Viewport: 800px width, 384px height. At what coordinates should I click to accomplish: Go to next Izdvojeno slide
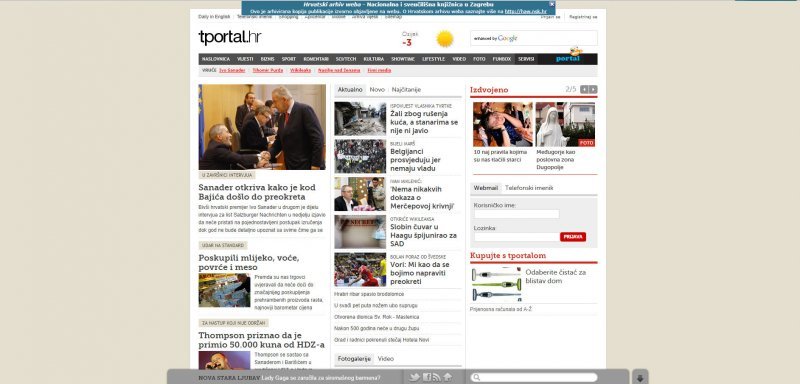pyautogui.click(x=593, y=89)
